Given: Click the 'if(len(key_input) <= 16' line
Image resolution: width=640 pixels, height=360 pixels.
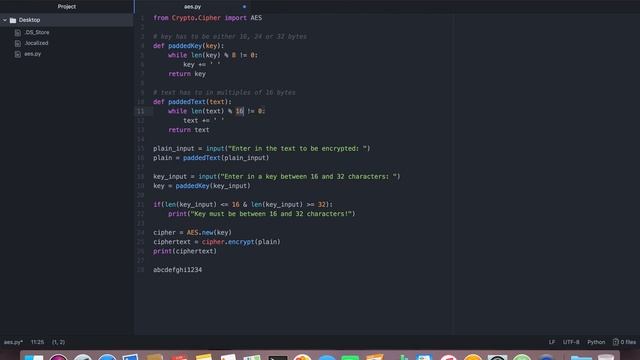Looking at the screenshot, I should coord(243,204).
